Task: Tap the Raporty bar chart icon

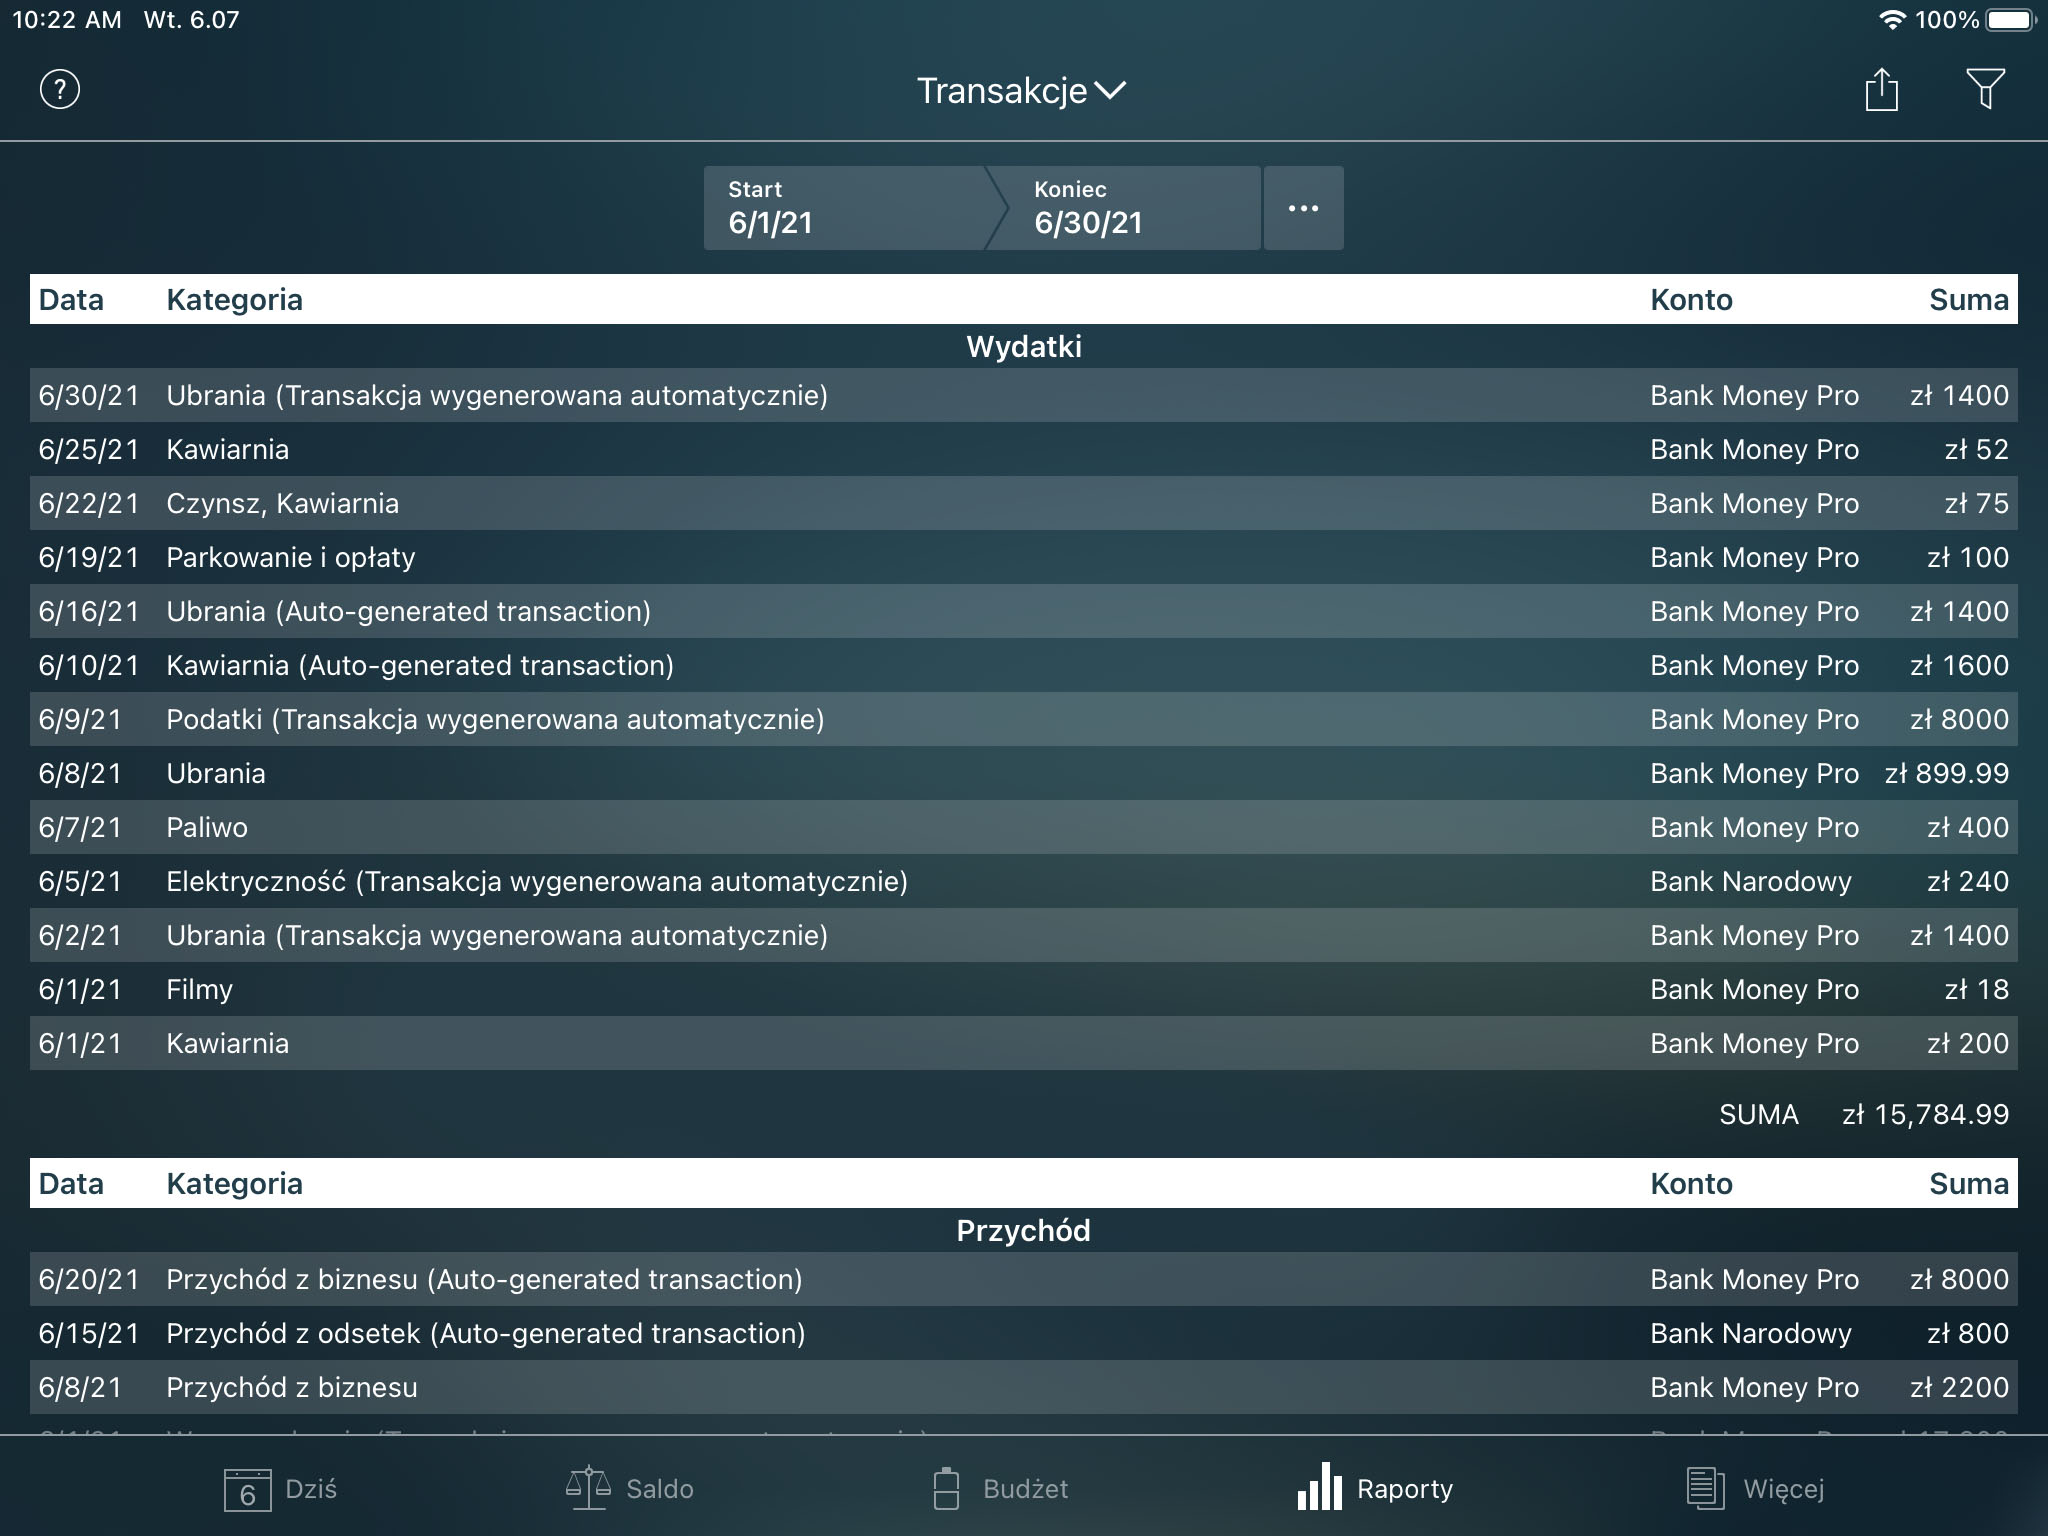Action: tap(1320, 1487)
